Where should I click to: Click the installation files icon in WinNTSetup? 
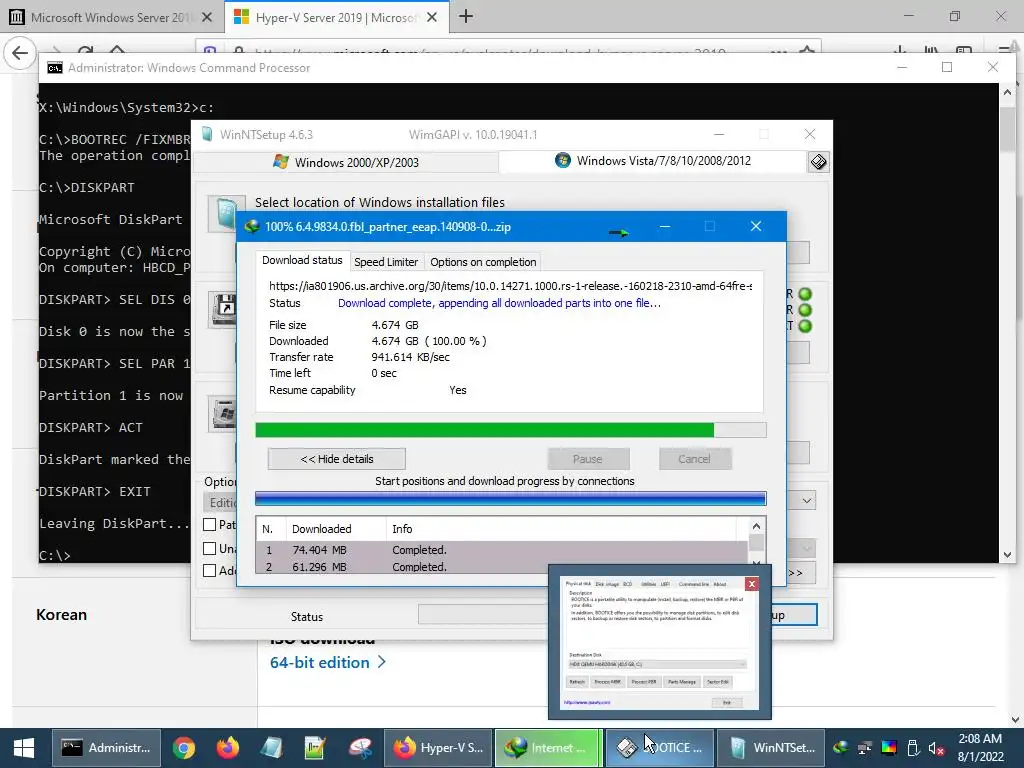pos(226,214)
